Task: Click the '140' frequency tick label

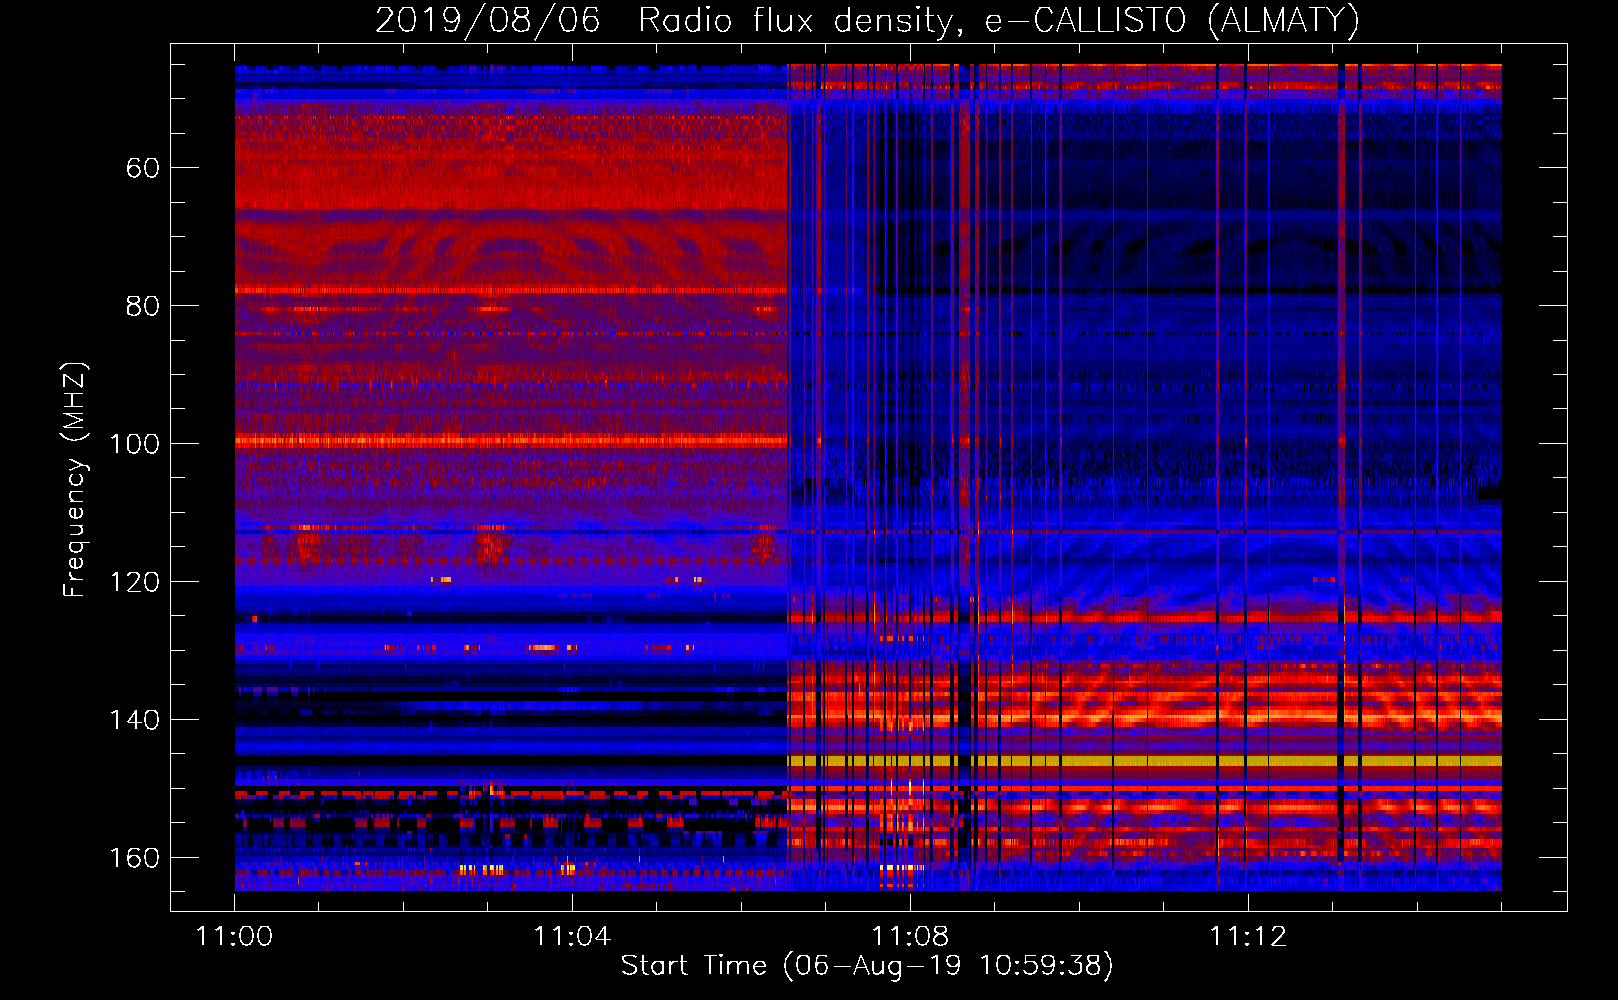Action: 135,720
